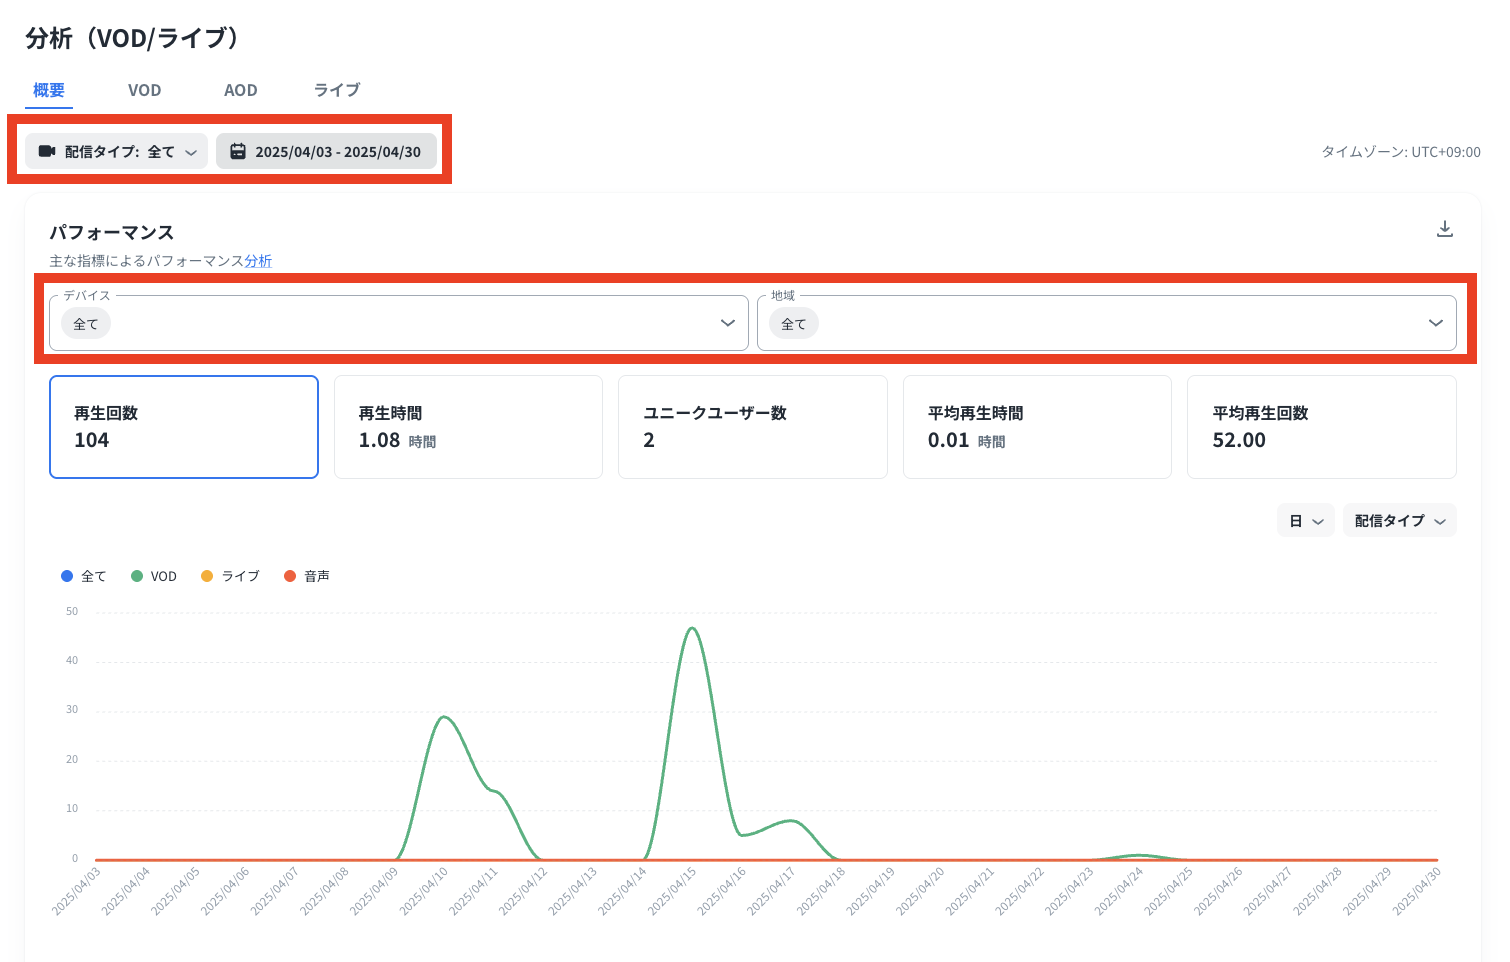Toggle the 全て series legend dot
The height and width of the screenshot is (962, 1510).
[67, 576]
